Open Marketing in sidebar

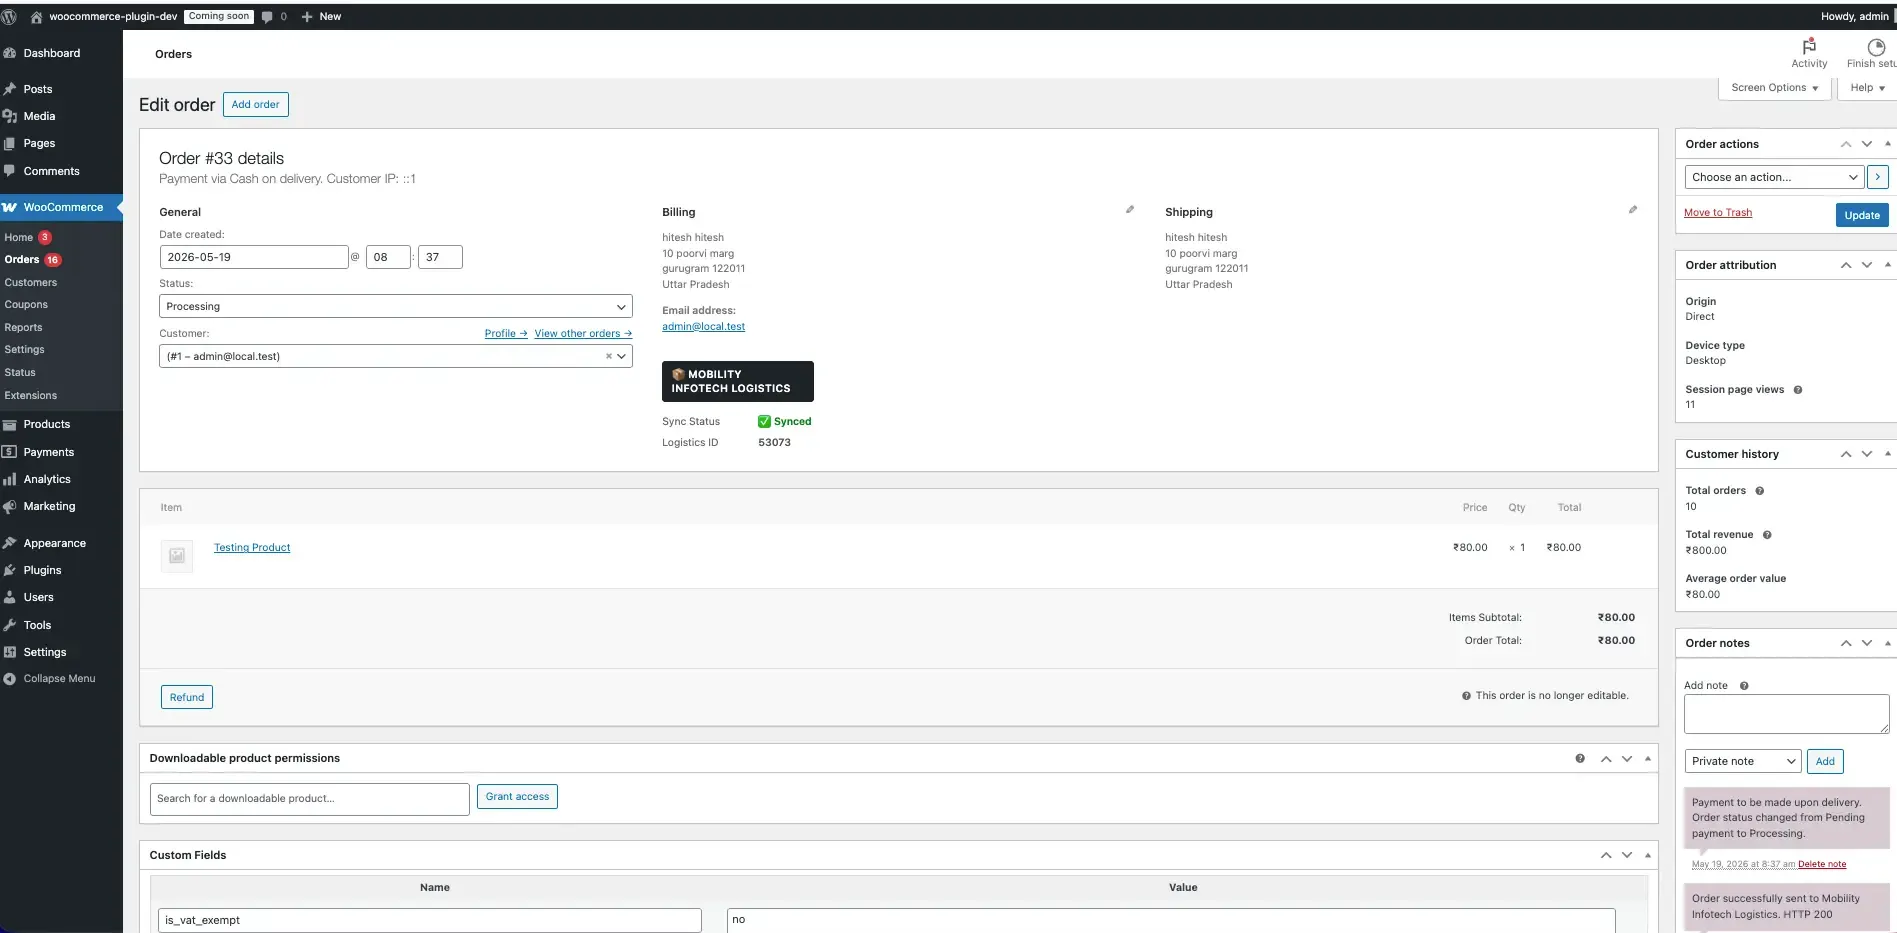(x=49, y=507)
